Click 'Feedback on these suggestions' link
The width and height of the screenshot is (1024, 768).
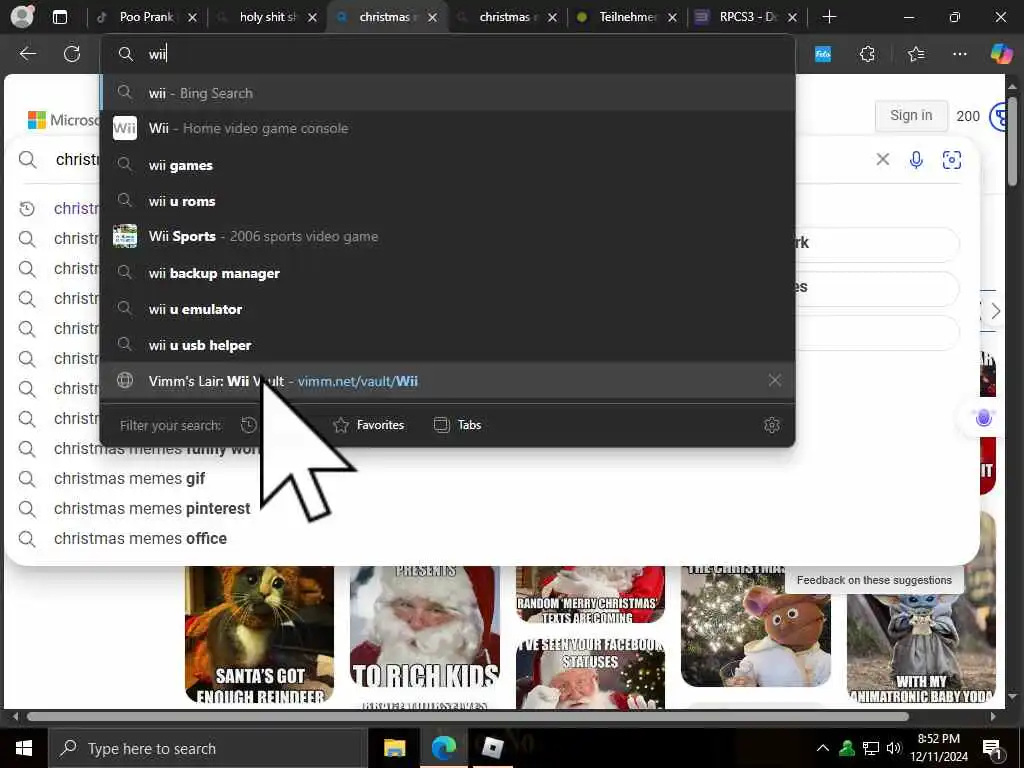pyautogui.click(x=874, y=580)
